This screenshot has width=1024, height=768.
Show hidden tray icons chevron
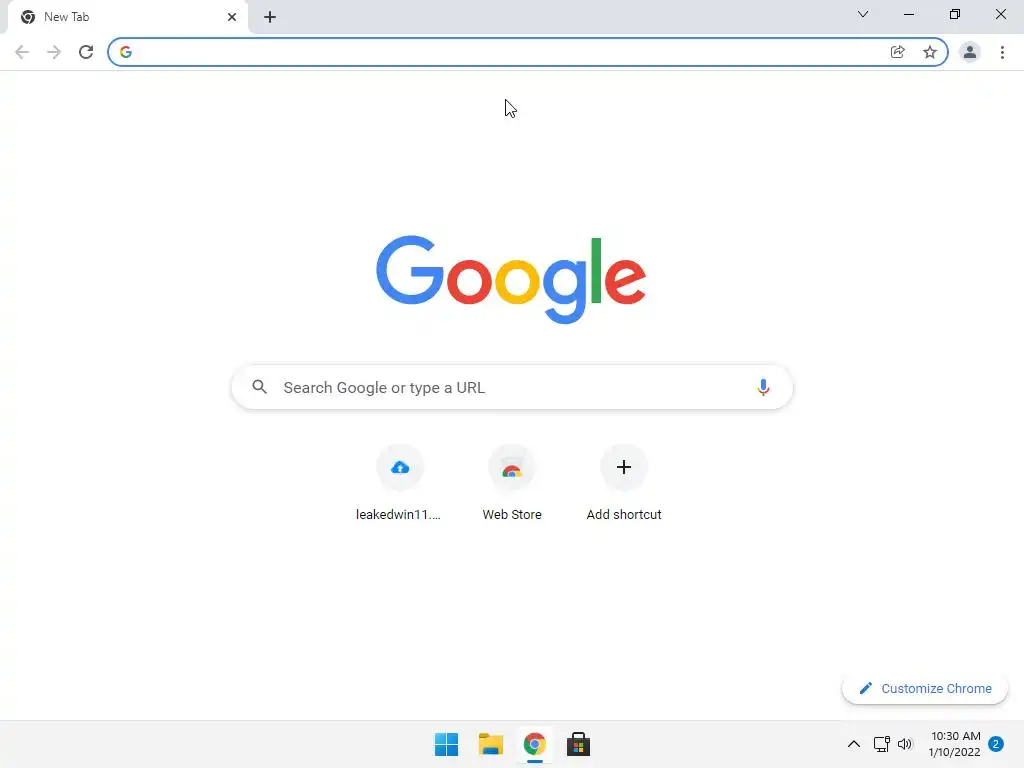pos(854,744)
